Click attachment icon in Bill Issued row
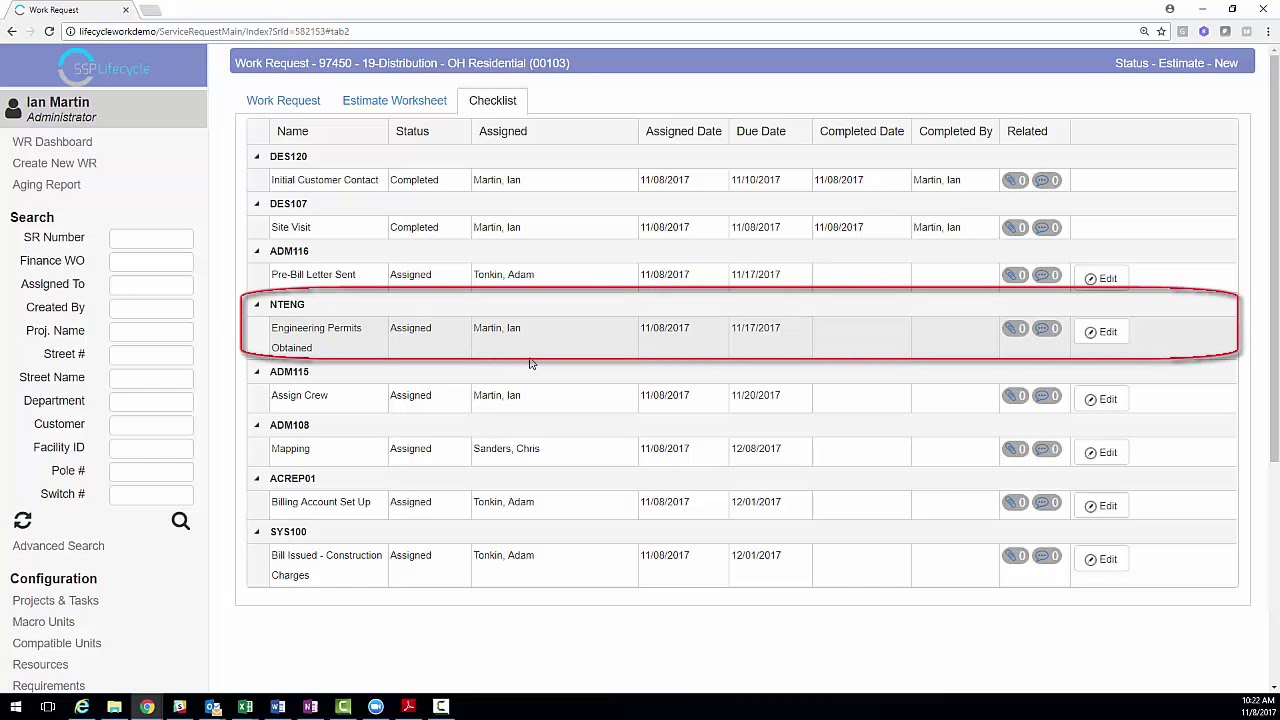 point(1015,556)
